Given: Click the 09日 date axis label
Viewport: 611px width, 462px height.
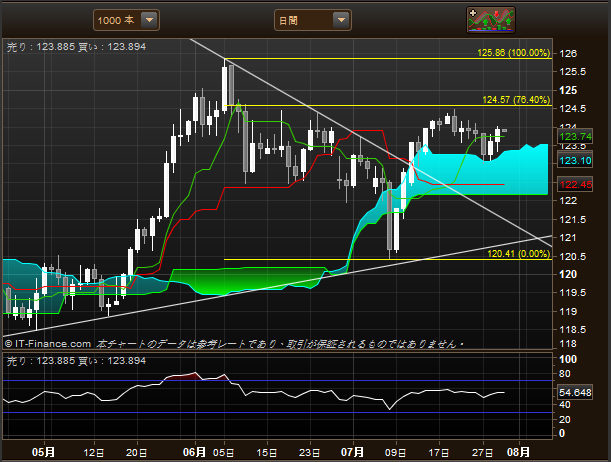Looking at the screenshot, I should (x=396, y=453).
